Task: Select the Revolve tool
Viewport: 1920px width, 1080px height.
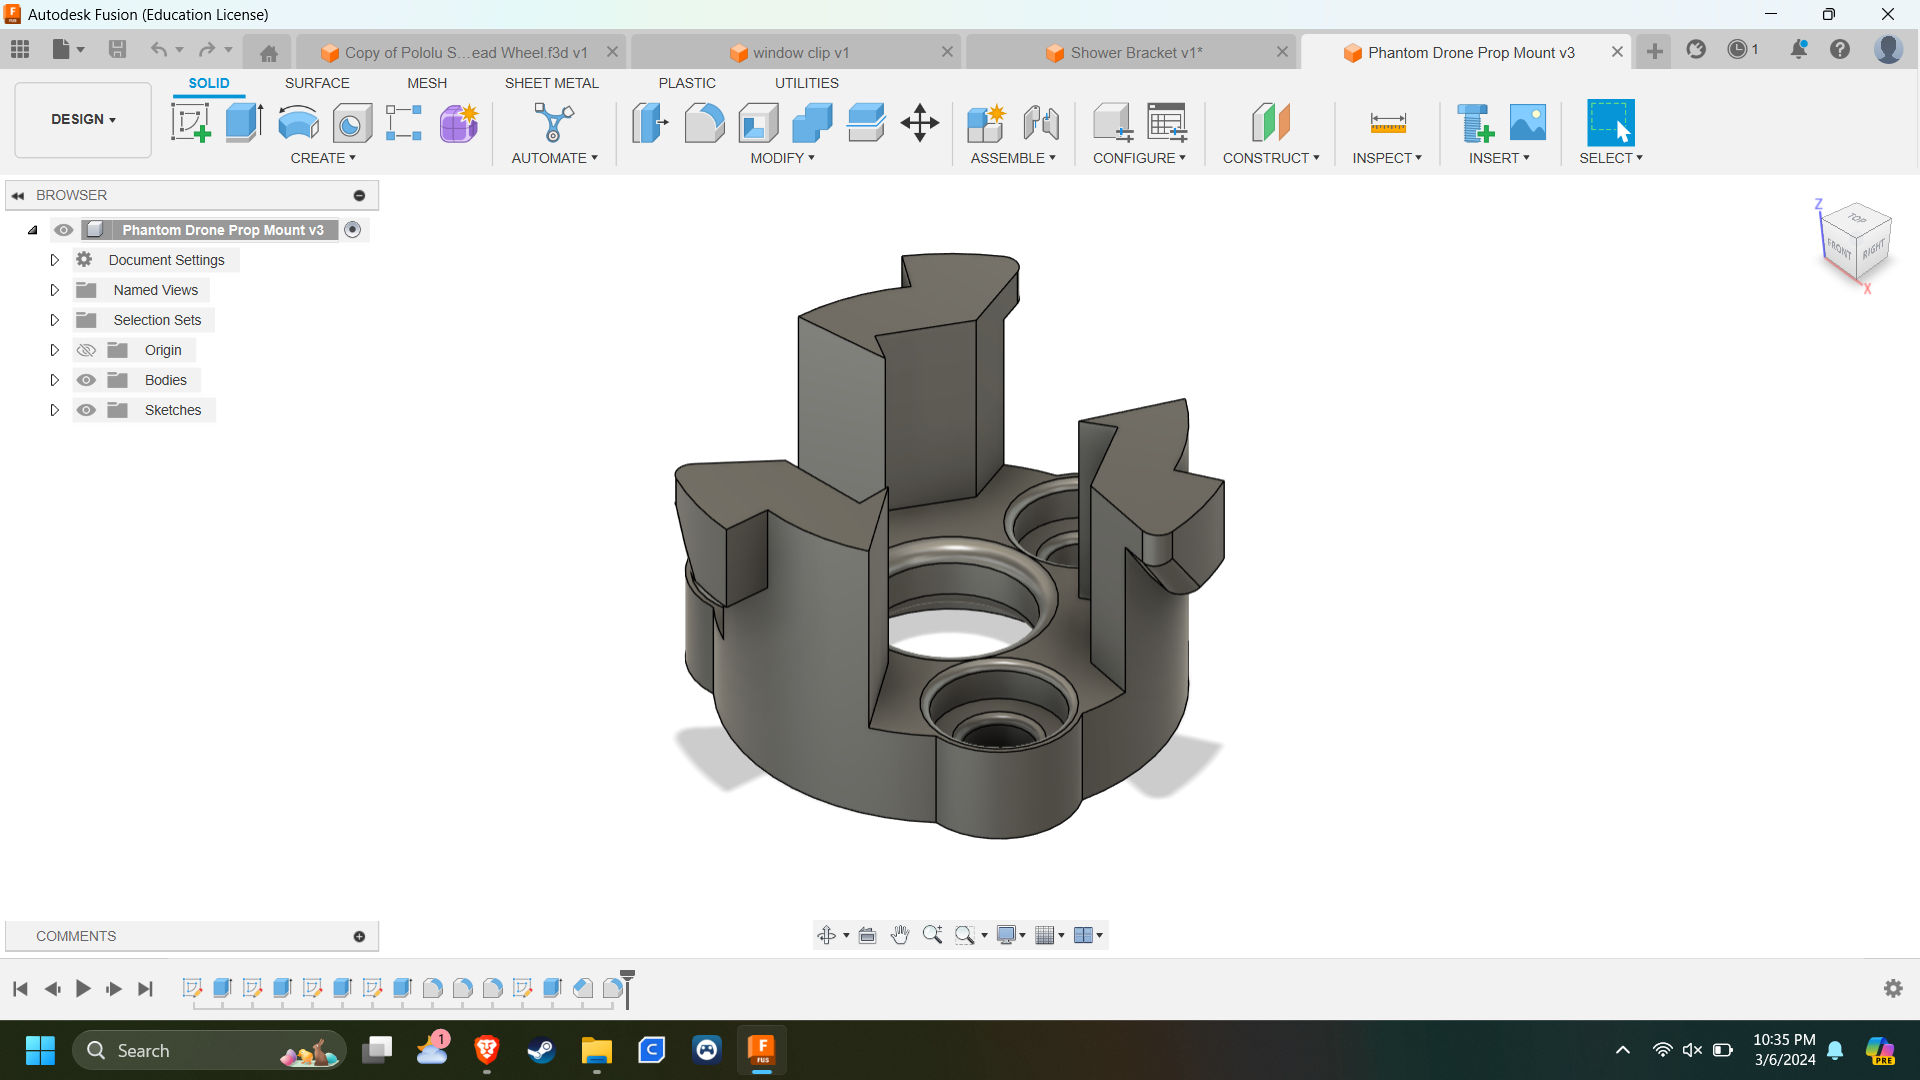Action: [x=298, y=123]
